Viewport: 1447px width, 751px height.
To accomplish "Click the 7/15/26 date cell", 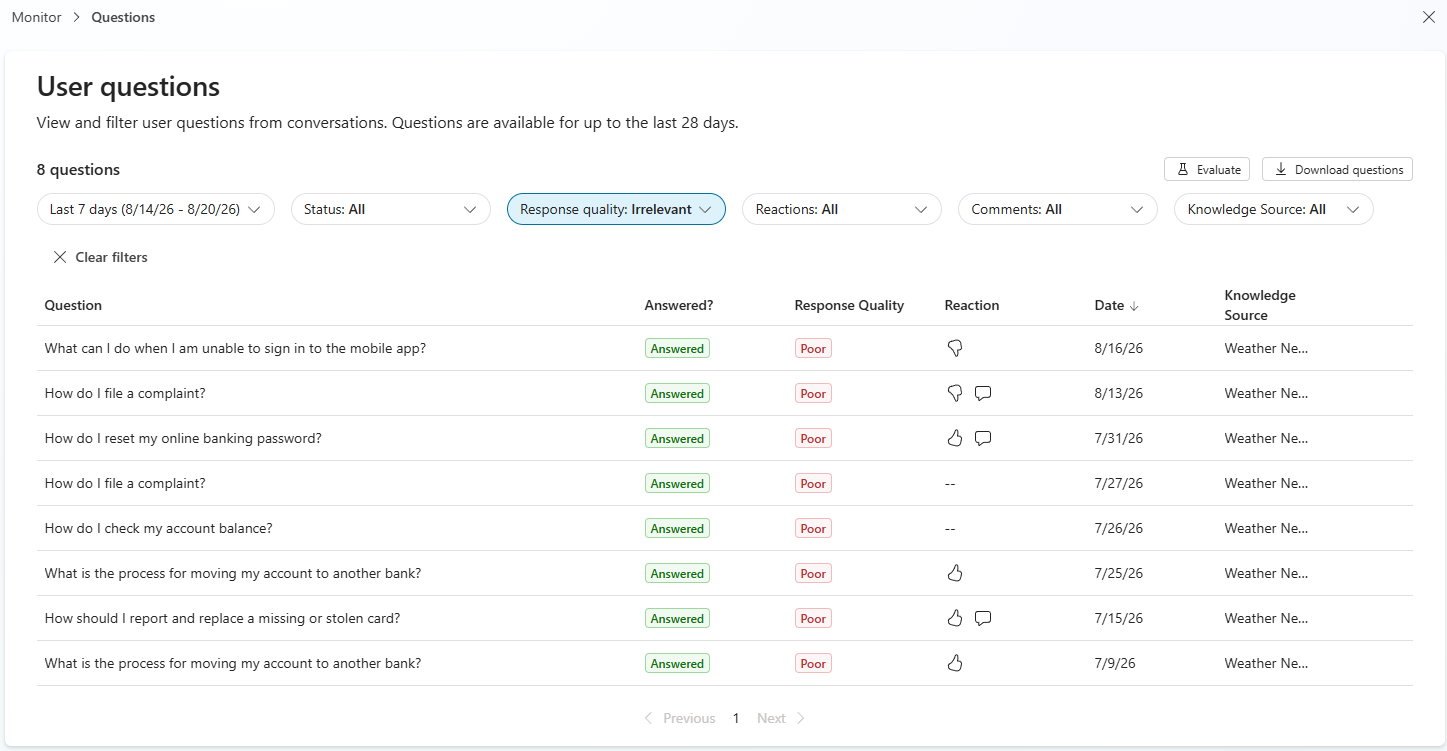I will click(1119, 618).
